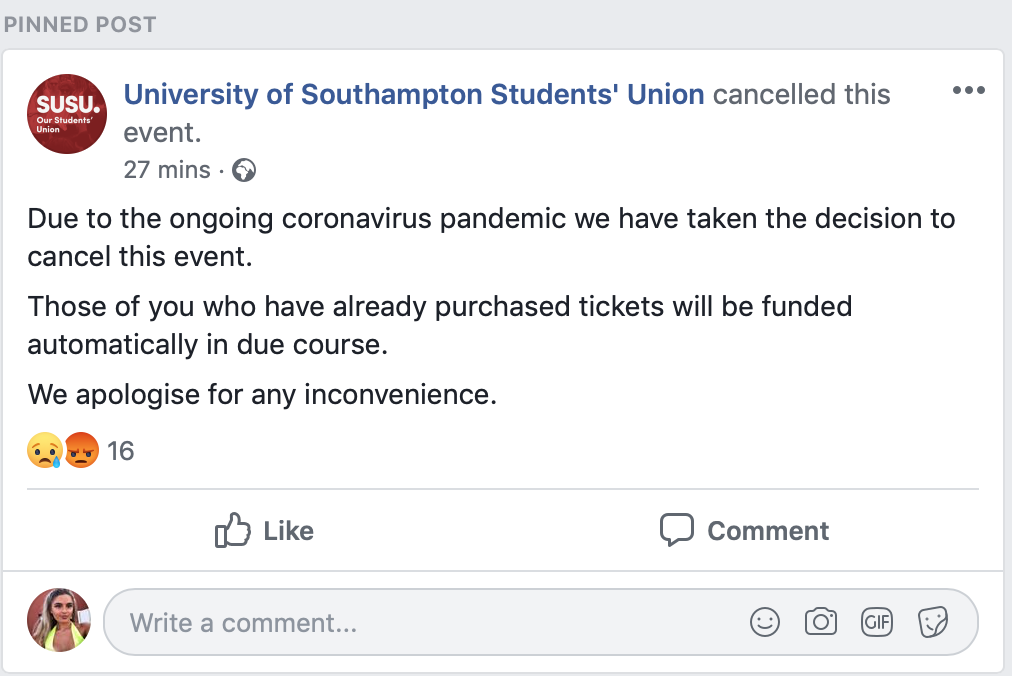Screen dimensions: 1012x676
Task: Click the Comment button label
Action: pyautogui.click(x=768, y=531)
